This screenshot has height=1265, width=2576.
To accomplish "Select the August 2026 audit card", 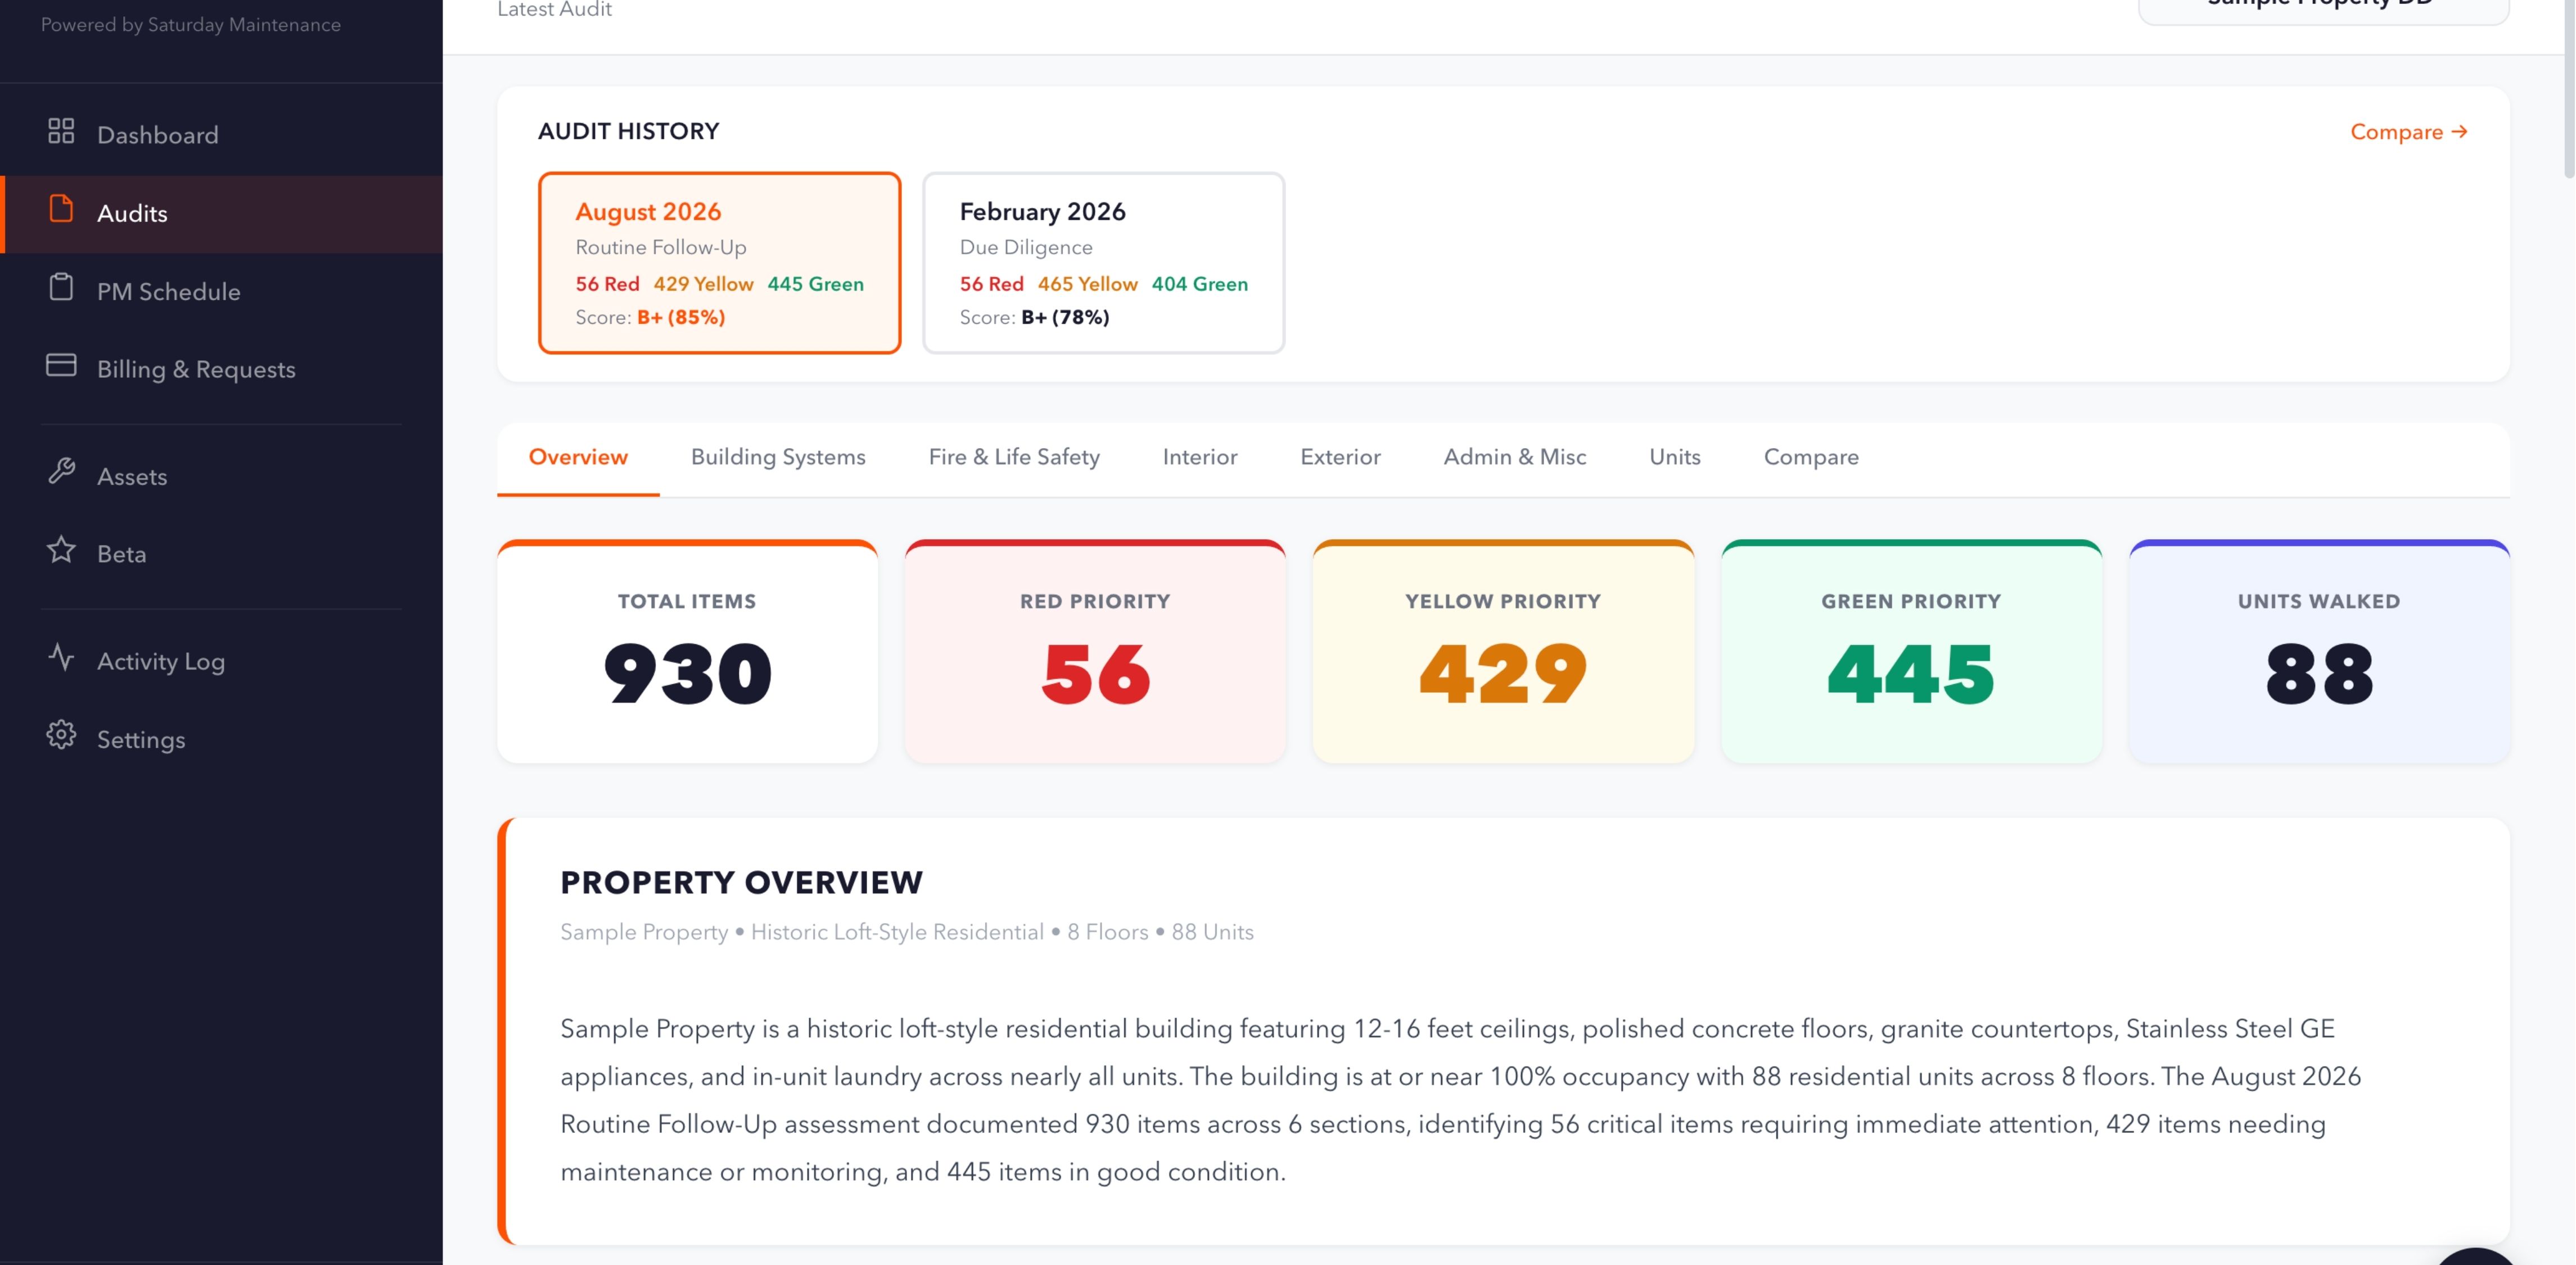I will tap(719, 263).
